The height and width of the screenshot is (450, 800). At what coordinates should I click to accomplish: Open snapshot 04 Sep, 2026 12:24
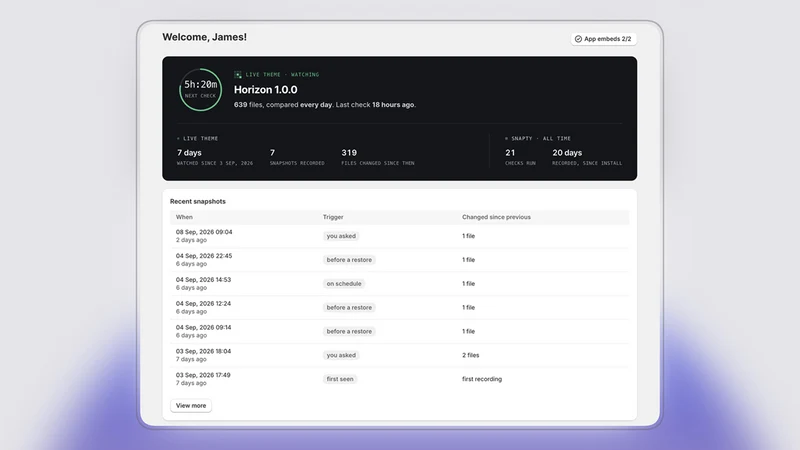coord(399,308)
